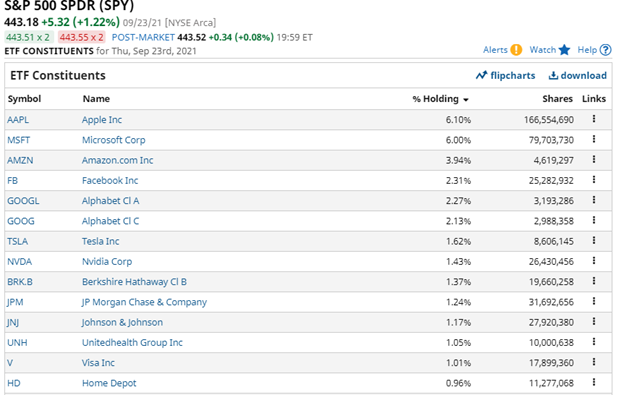Open the links menu for the Nvidia Corp row
Image resolution: width=624 pixels, height=395 pixels.
pos(594,261)
